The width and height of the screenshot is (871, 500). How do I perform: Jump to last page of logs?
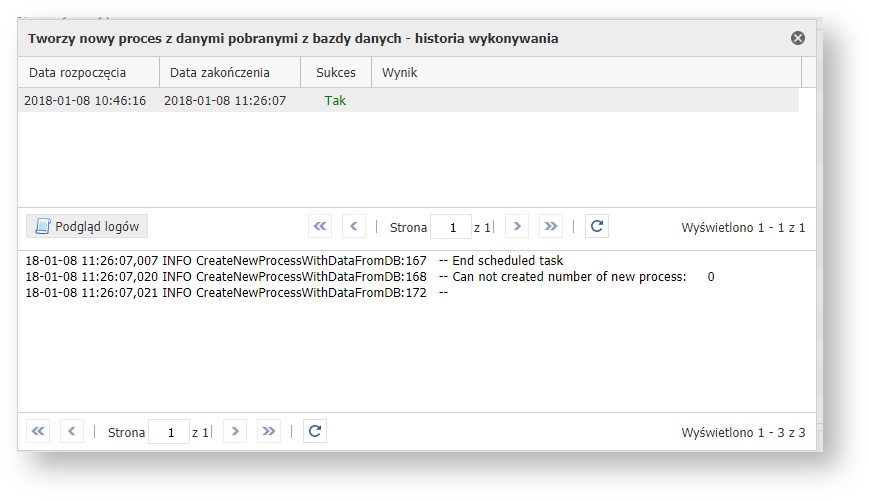[x=269, y=431]
